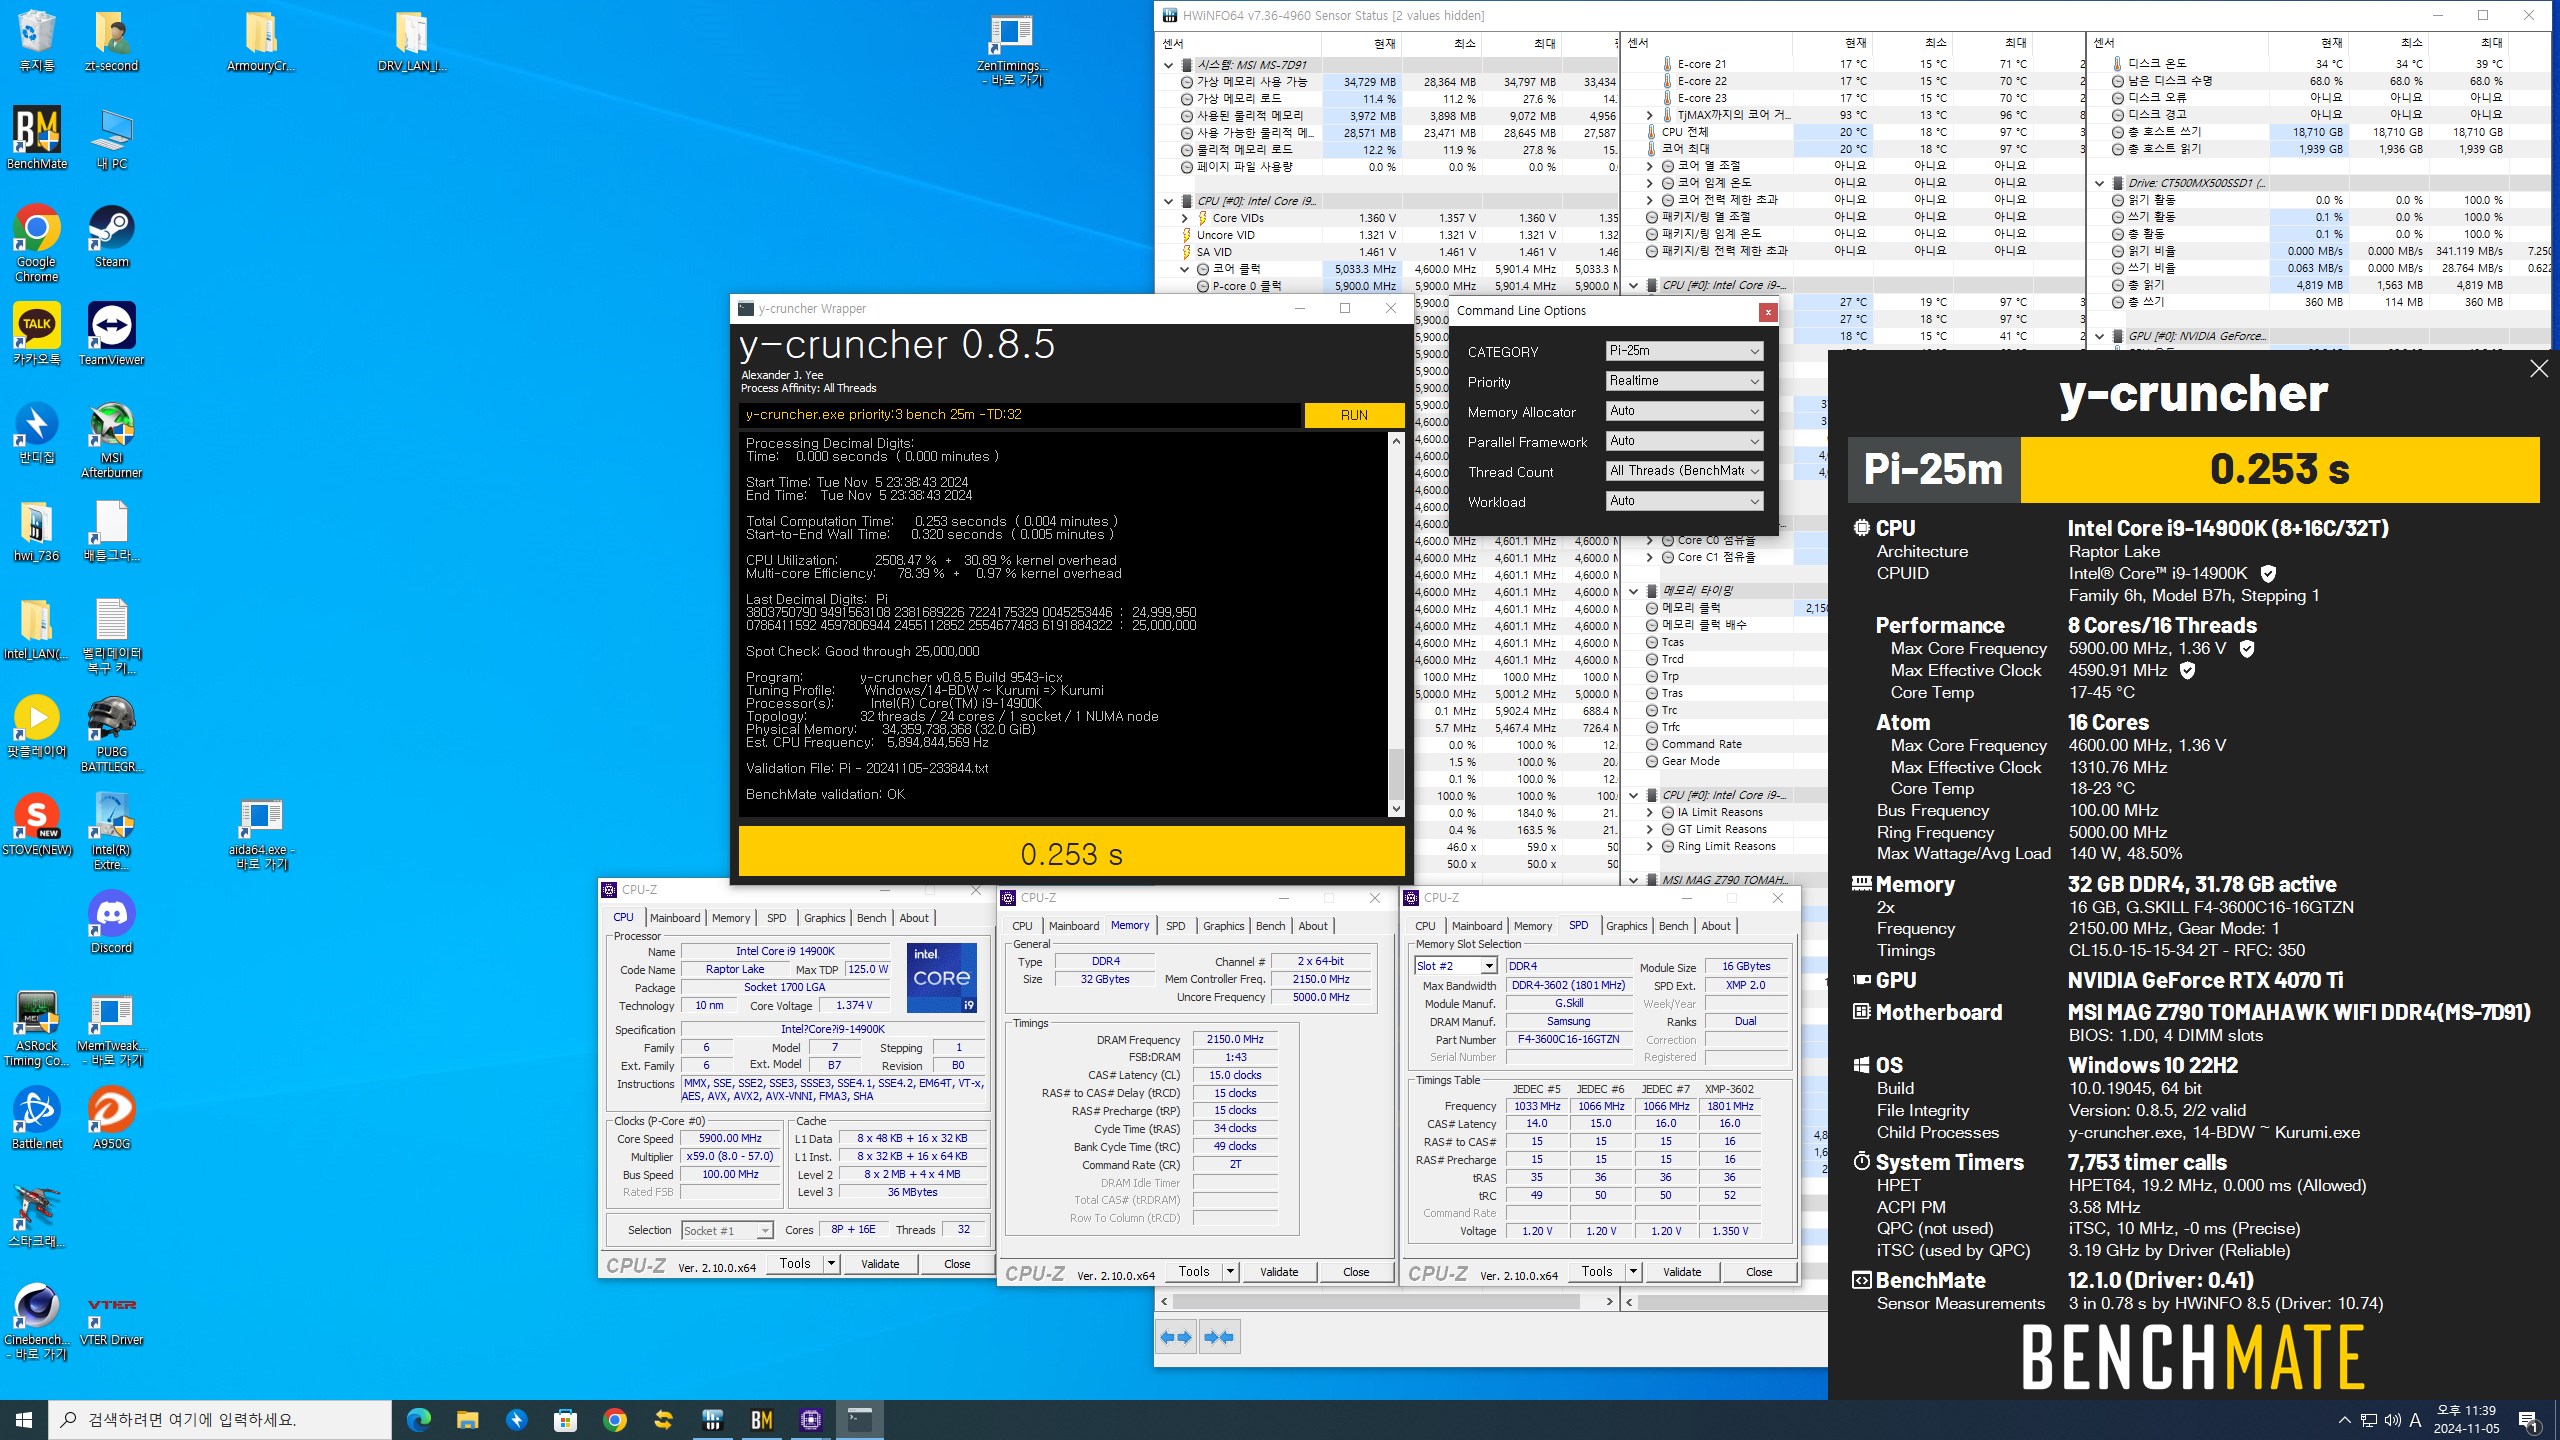This screenshot has width=2560, height=1440.
Task: Switch to About tab in CPU-Z SPD window
Action: pyautogui.click(x=1716, y=926)
